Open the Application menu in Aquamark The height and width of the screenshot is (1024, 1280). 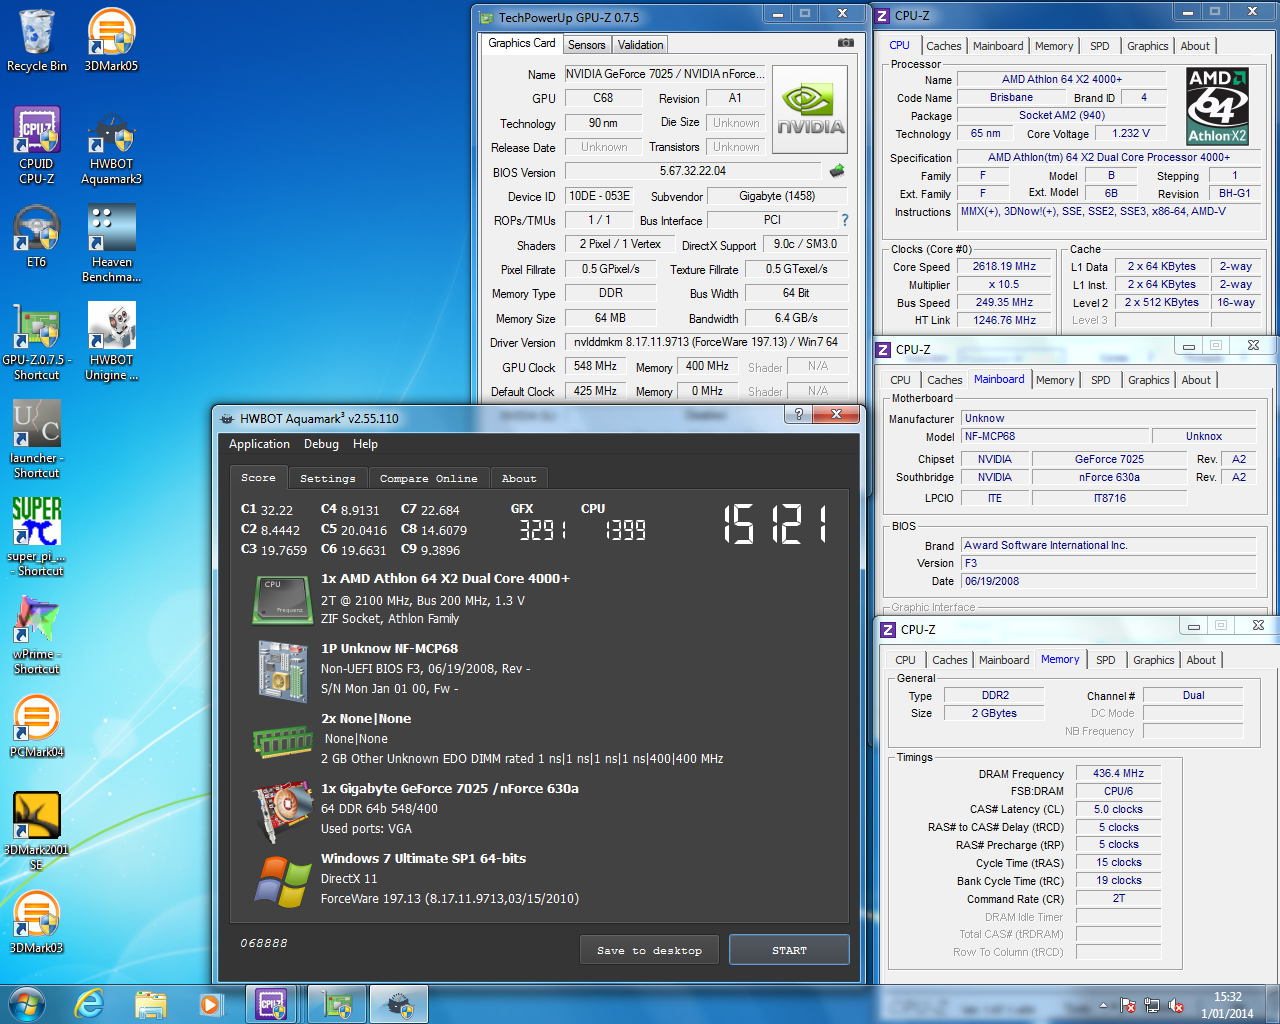[259, 444]
